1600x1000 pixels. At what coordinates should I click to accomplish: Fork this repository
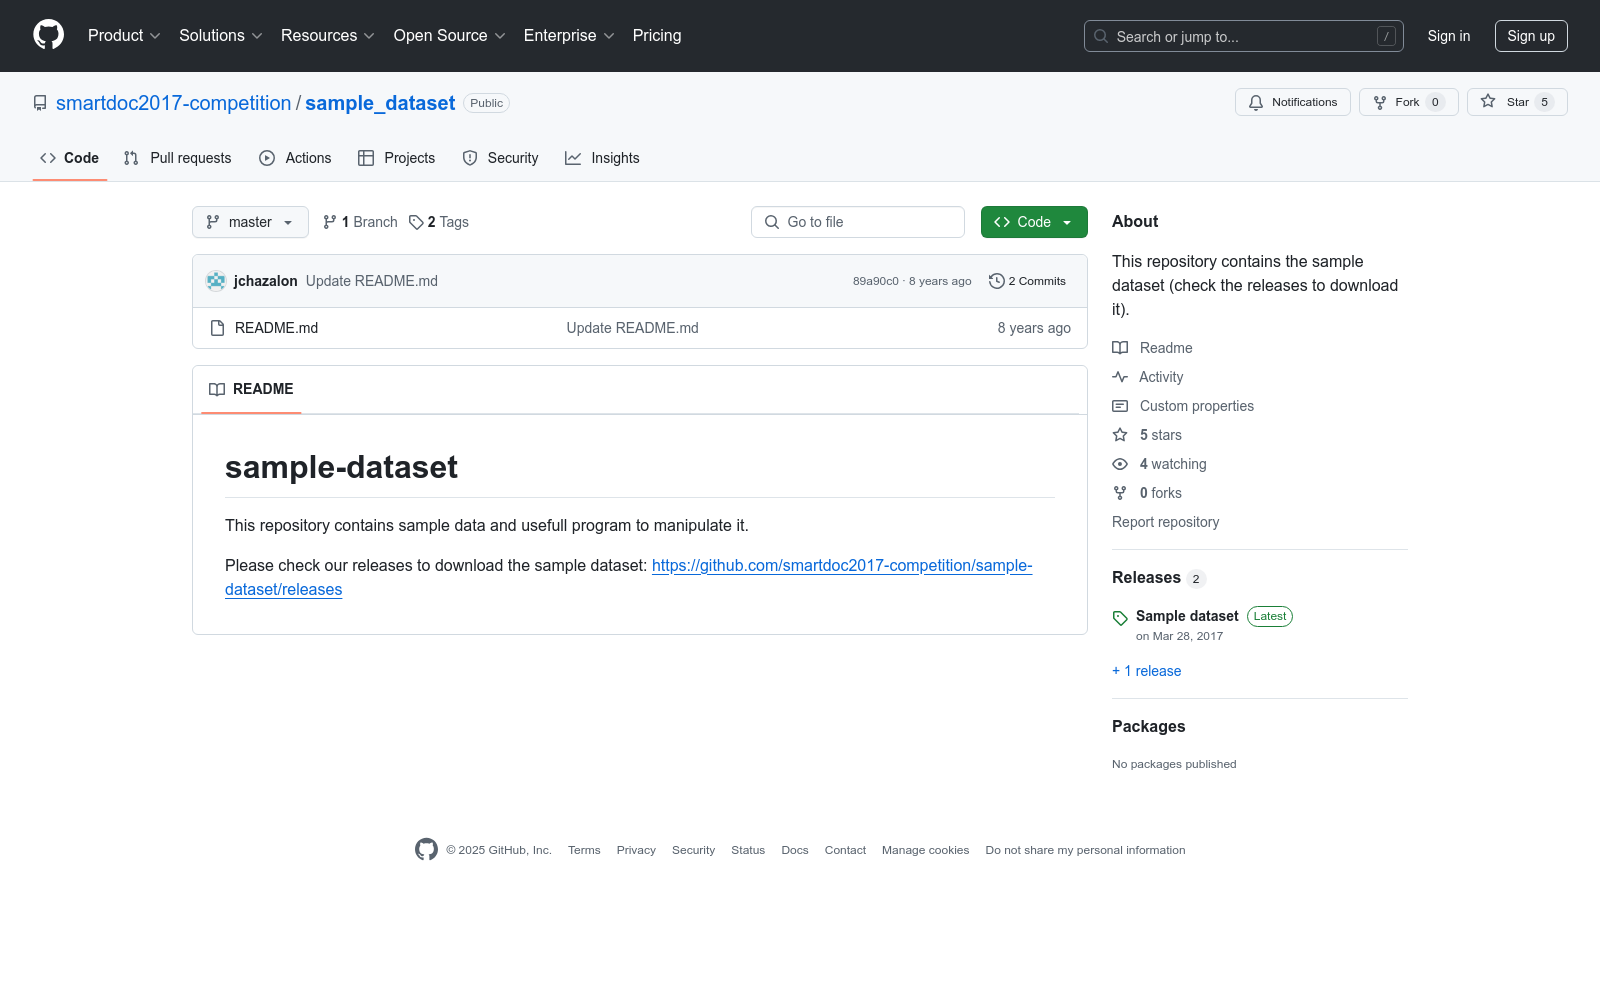(1409, 102)
